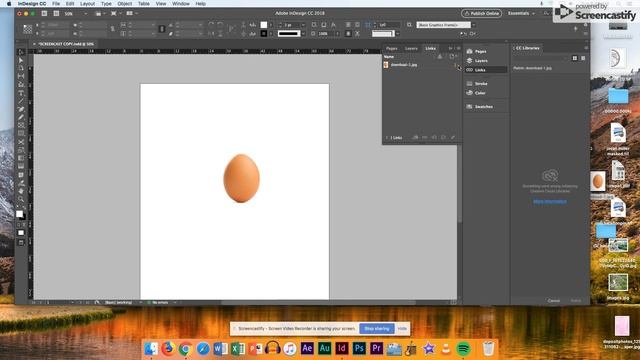
Task: Open Photoshop from the macOS dock
Action: click(359, 348)
